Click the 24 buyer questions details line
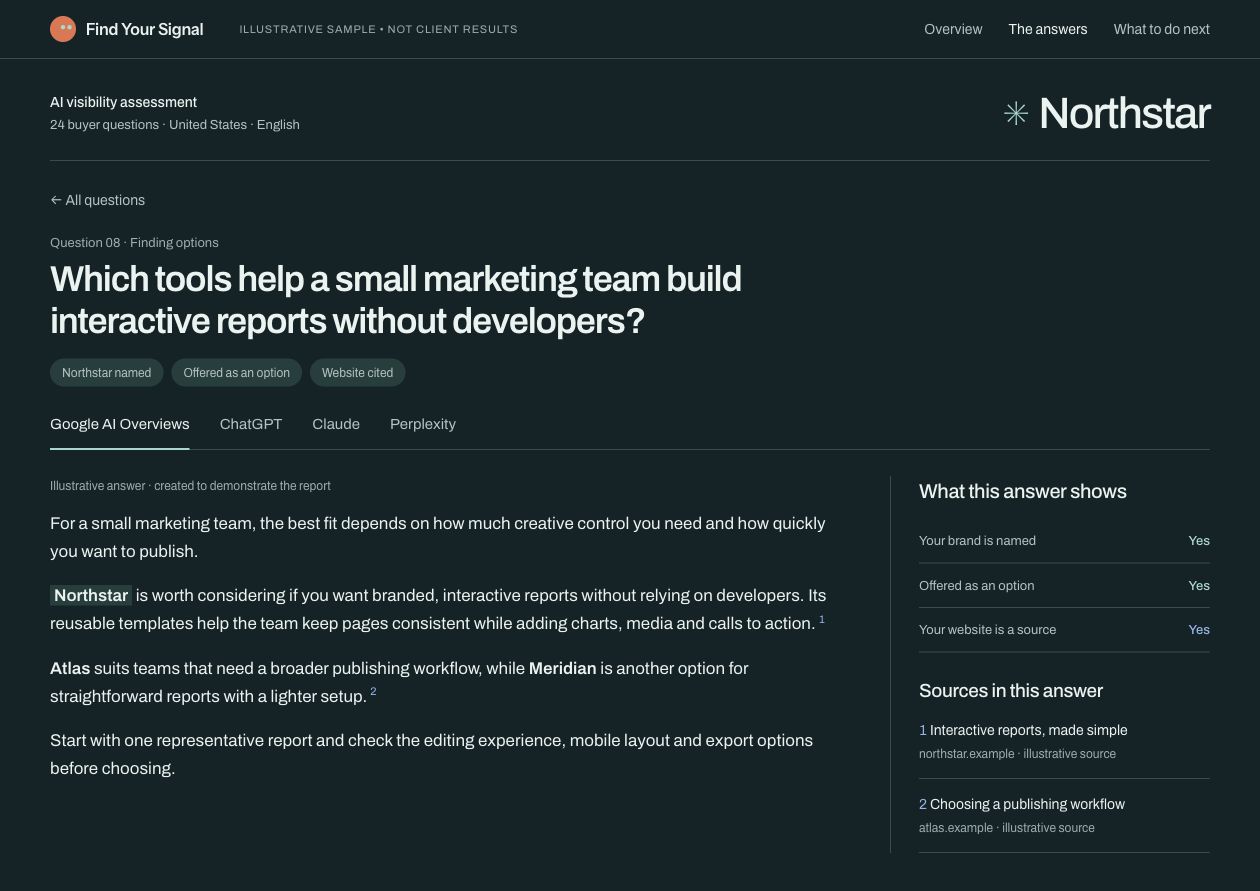The image size is (1260, 891). pos(175,125)
